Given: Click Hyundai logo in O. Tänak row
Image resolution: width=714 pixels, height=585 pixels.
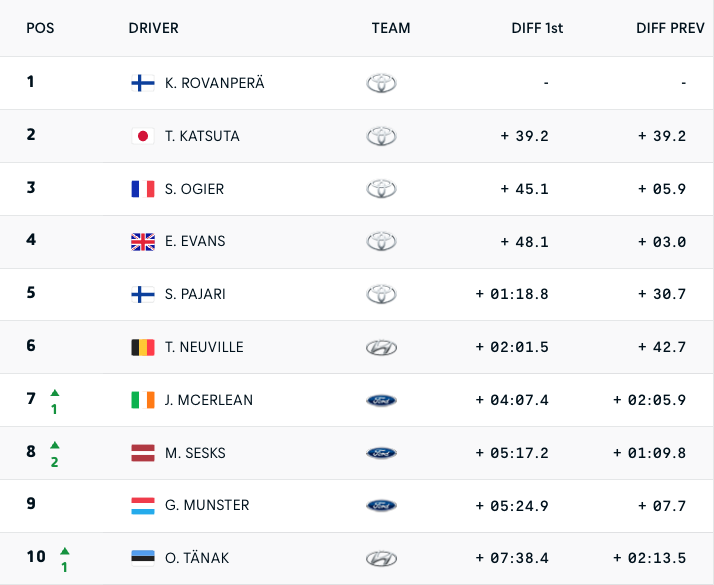Looking at the screenshot, I should (x=381, y=558).
